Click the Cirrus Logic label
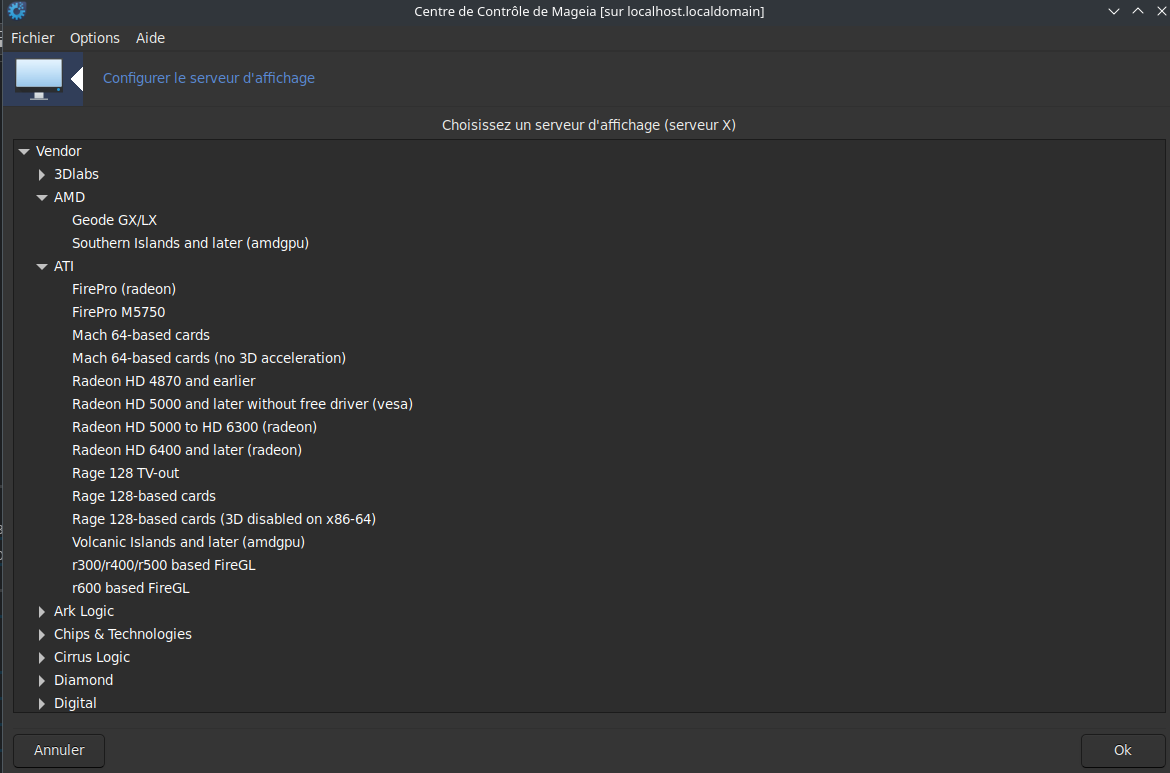1170x773 pixels. [x=92, y=658]
